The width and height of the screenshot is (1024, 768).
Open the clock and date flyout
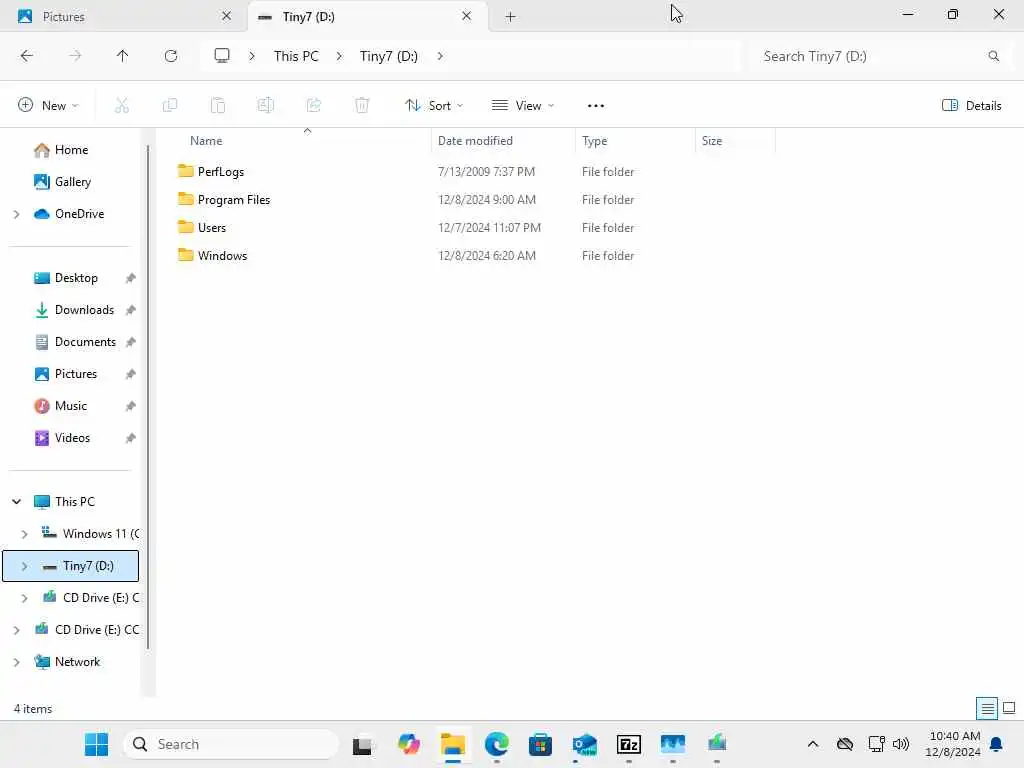954,744
